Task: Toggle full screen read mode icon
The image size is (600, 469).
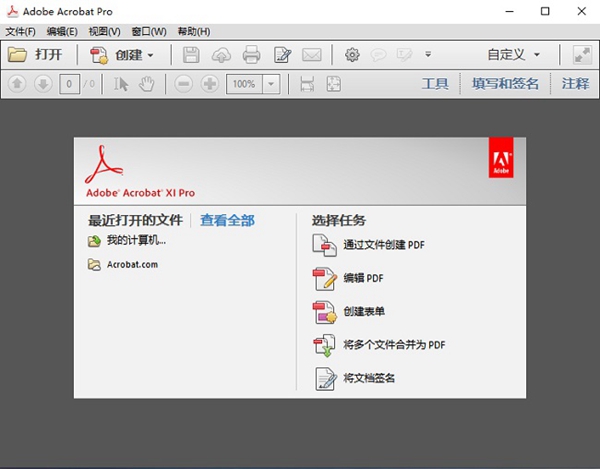Action: (581, 55)
